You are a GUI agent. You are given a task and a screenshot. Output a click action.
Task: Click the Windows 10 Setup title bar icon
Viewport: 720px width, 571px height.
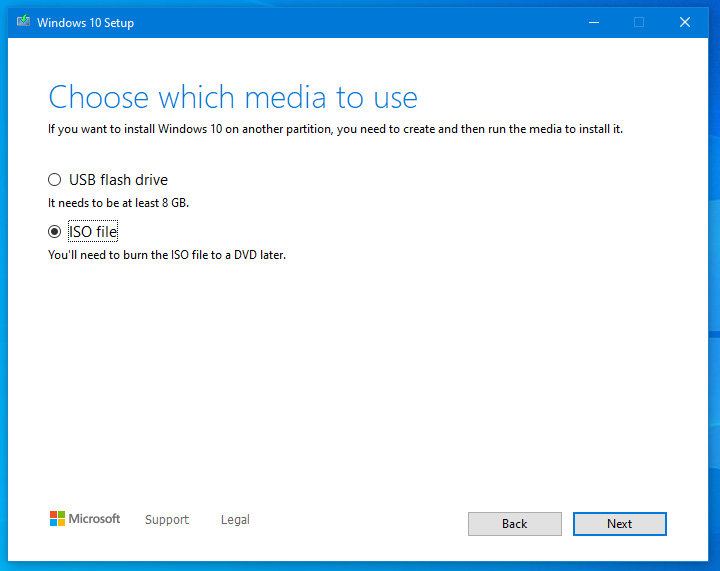click(x=23, y=21)
